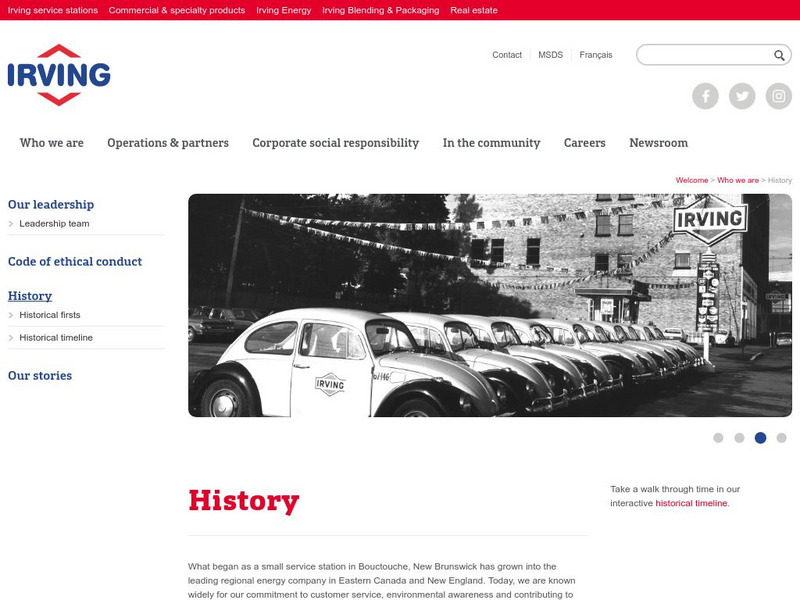Viewport: 800px width, 600px height.
Task: Open the Careers menu
Action: pyautogui.click(x=585, y=143)
